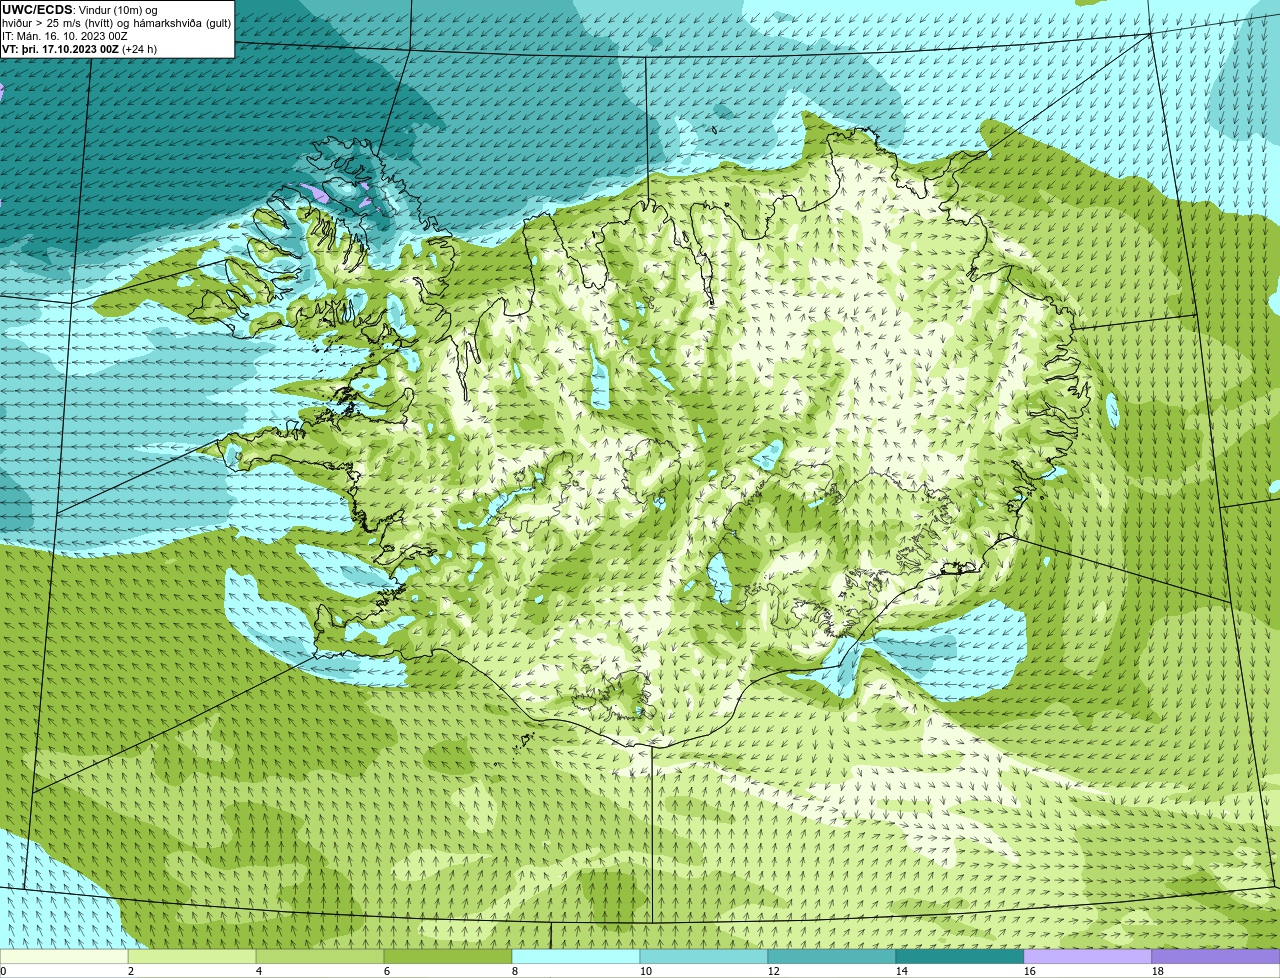This screenshot has width=1280, height=978.
Task: Click the teal 12–14 m/s legend swatch
Action: [x=832, y=957]
